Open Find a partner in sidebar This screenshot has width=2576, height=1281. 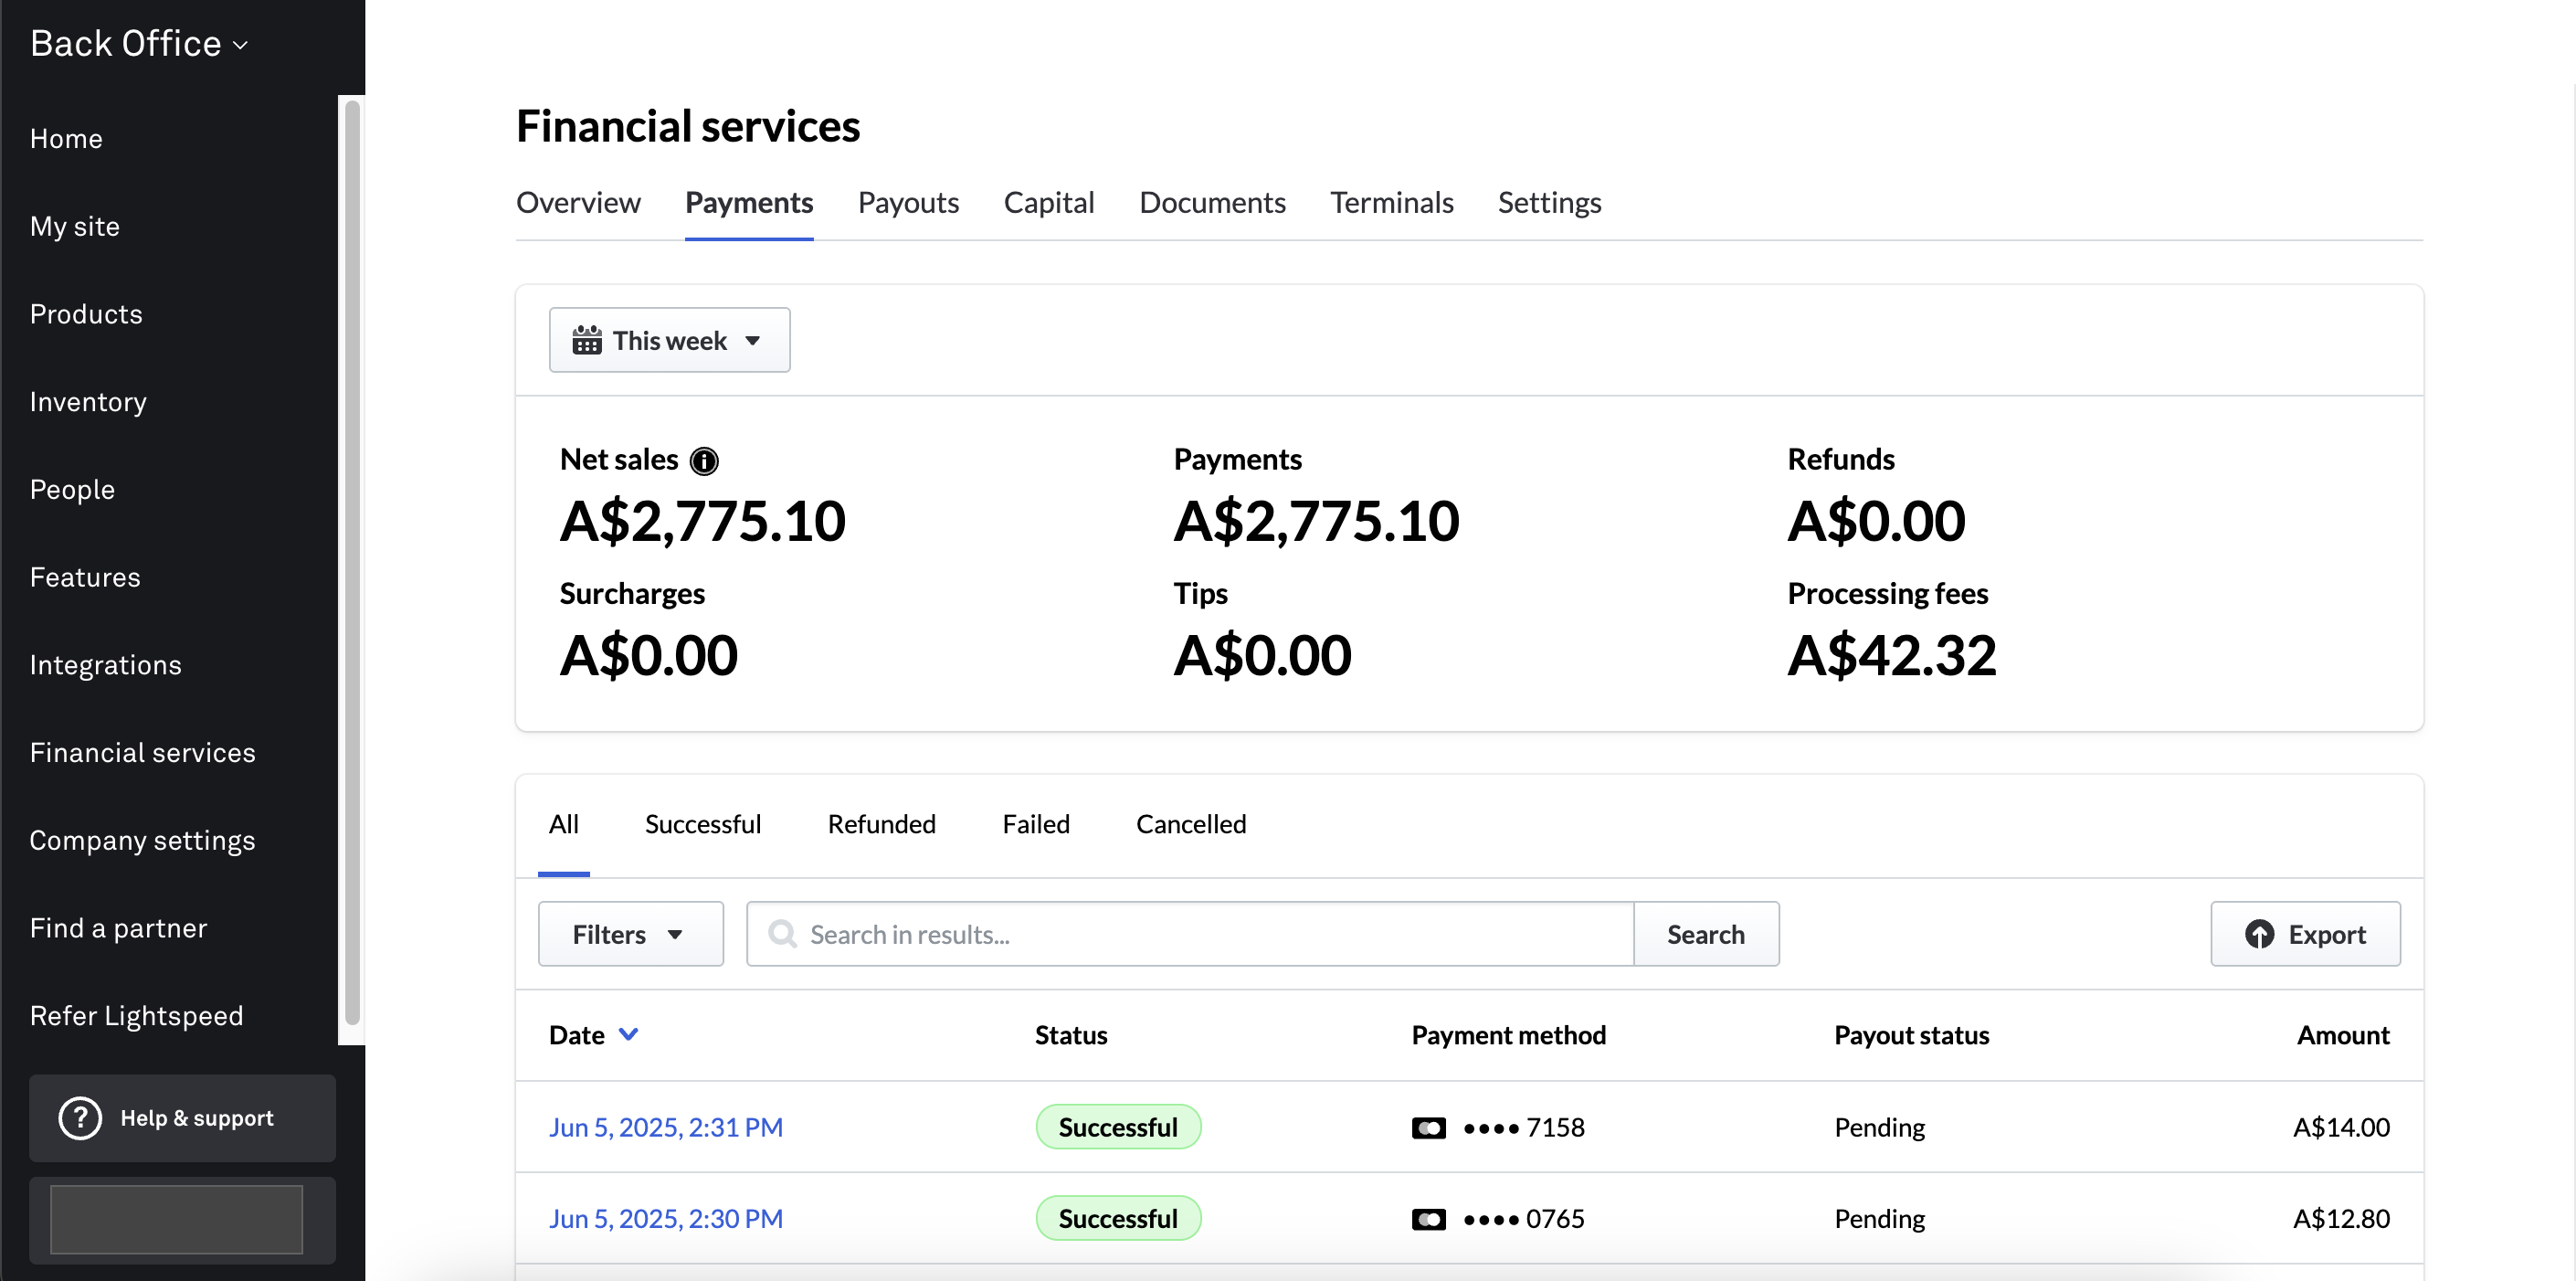[119, 928]
